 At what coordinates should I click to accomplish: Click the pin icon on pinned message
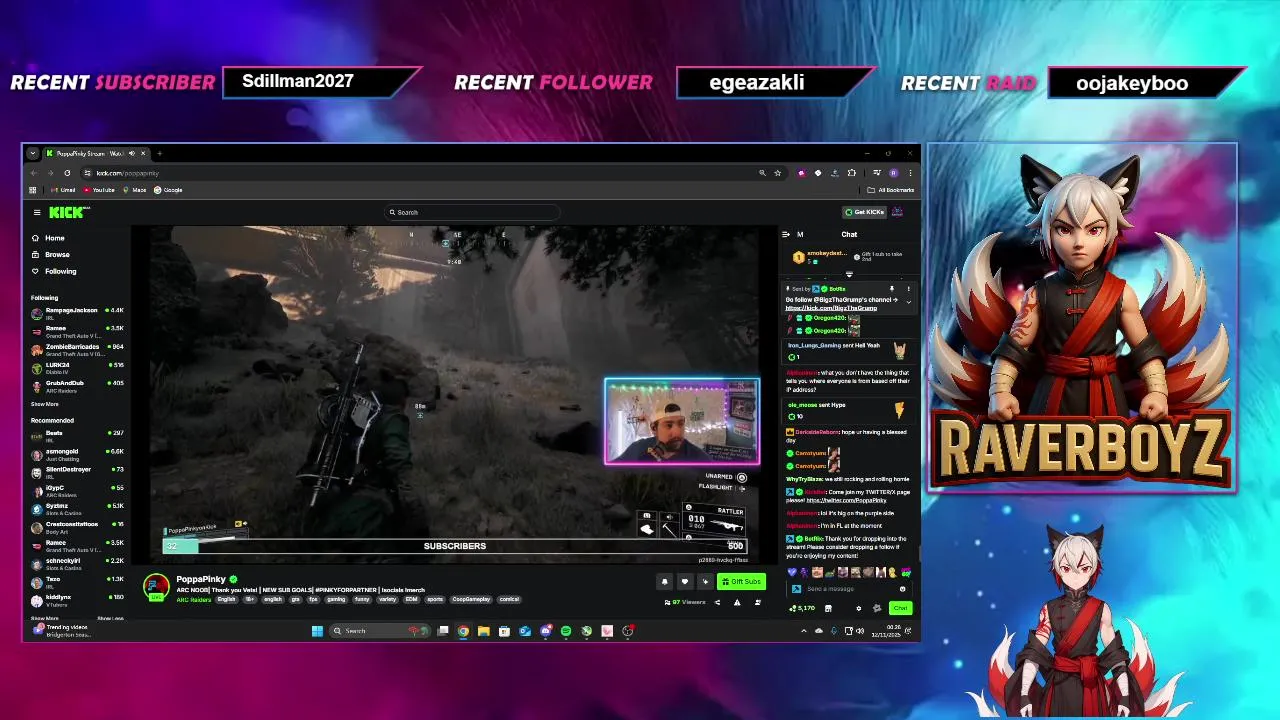pos(892,289)
